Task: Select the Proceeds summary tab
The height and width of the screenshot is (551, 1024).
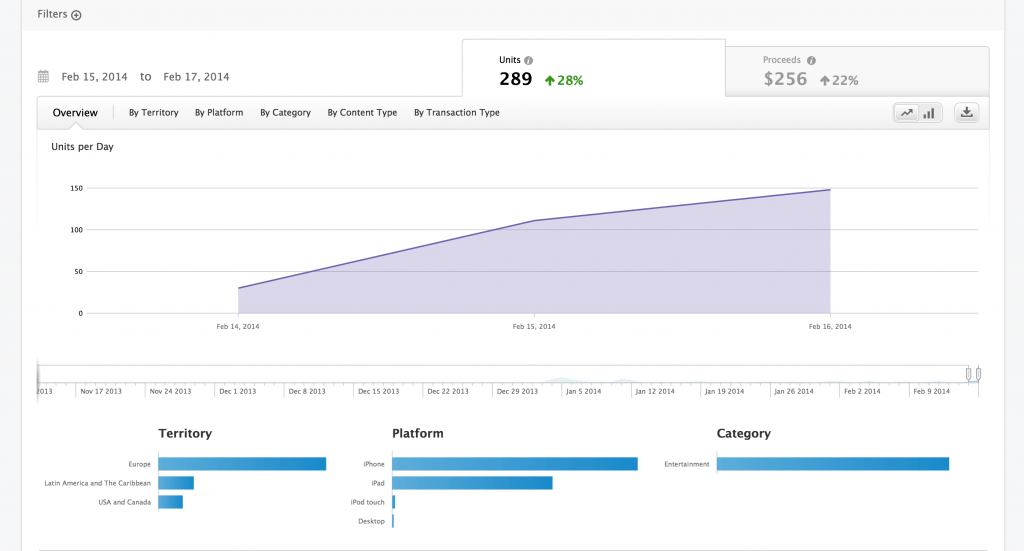Action: coord(856,71)
